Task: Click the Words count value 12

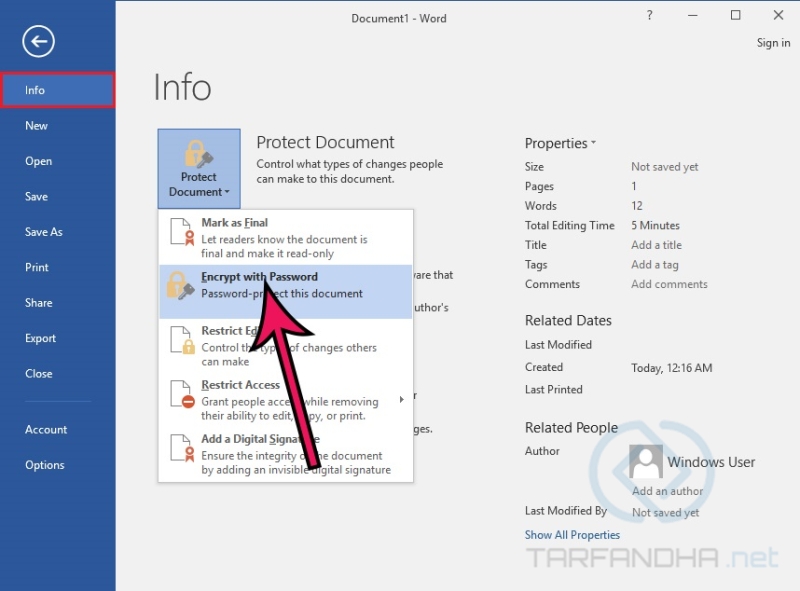Action: pos(637,206)
